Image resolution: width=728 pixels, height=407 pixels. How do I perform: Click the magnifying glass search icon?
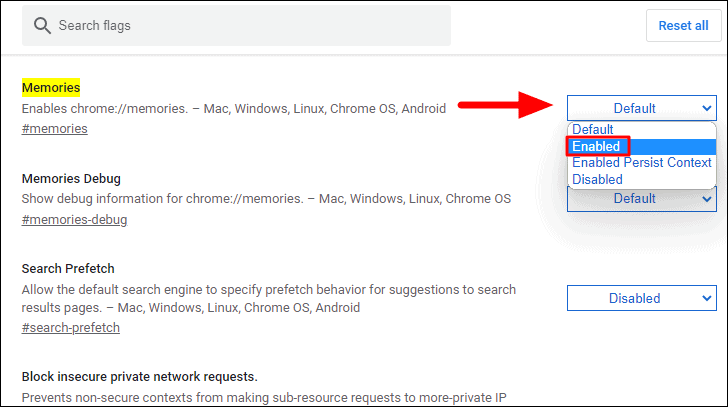[x=42, y=26]
